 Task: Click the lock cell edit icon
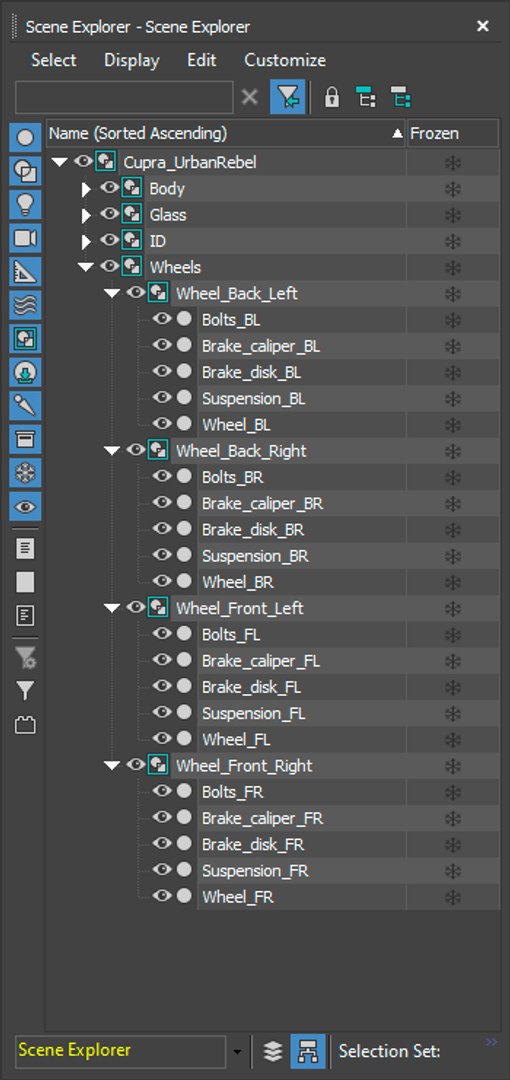[332, 98]
